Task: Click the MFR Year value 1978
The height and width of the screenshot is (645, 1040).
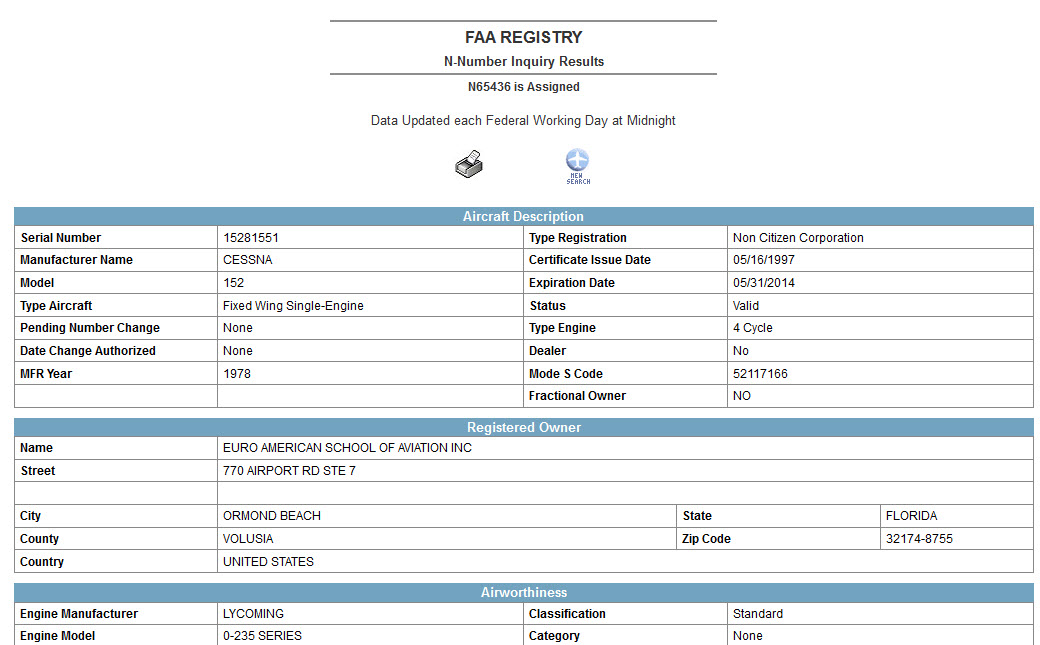Action: [x=237, y=374]
